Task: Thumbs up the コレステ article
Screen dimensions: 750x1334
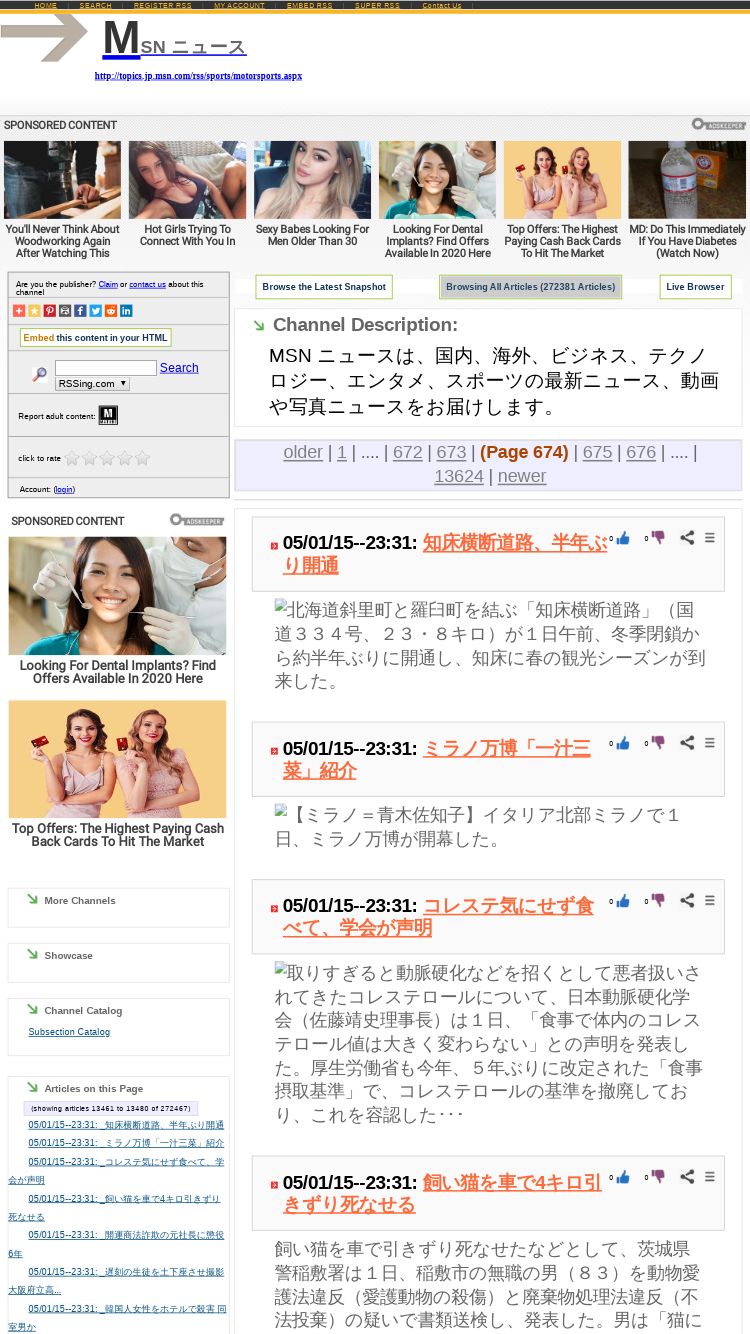Action: 623,901
